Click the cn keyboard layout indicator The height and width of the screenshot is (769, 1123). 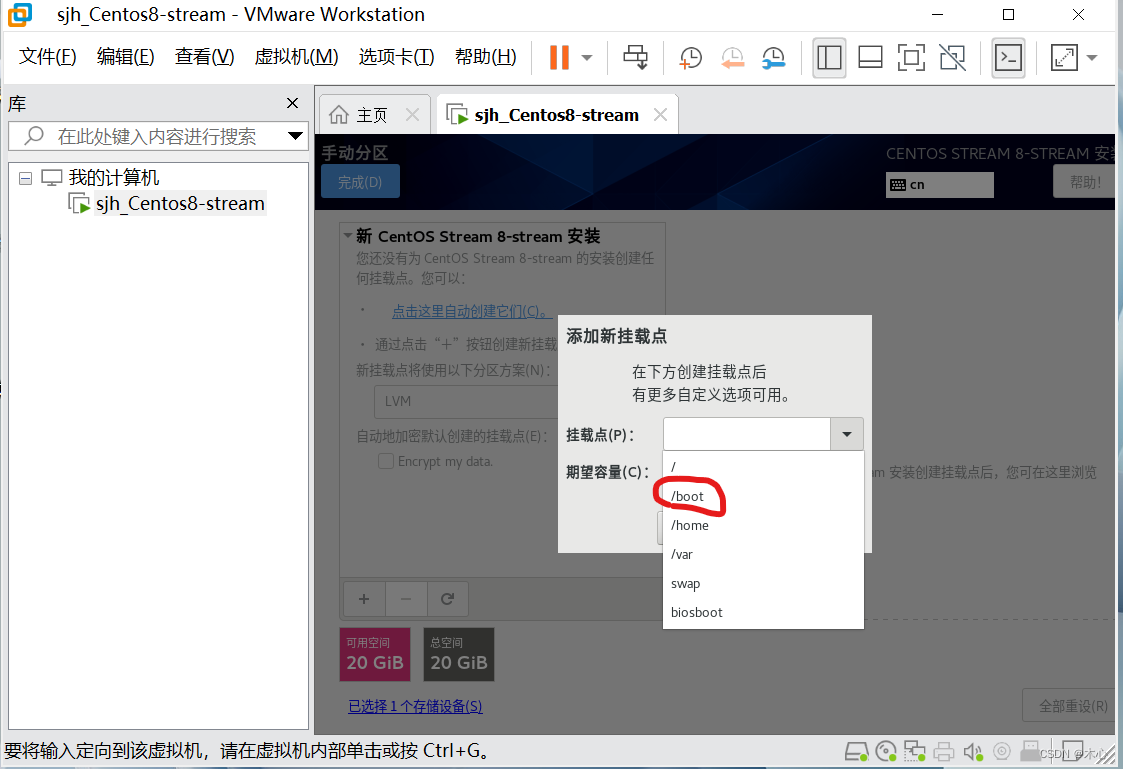939,185
